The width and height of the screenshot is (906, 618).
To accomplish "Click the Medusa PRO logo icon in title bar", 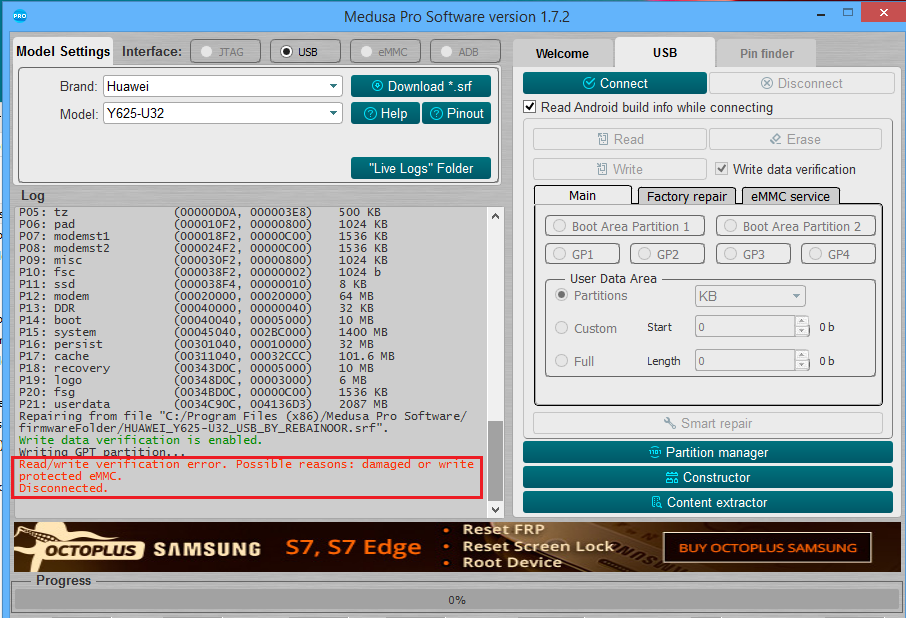I will 20,16.
